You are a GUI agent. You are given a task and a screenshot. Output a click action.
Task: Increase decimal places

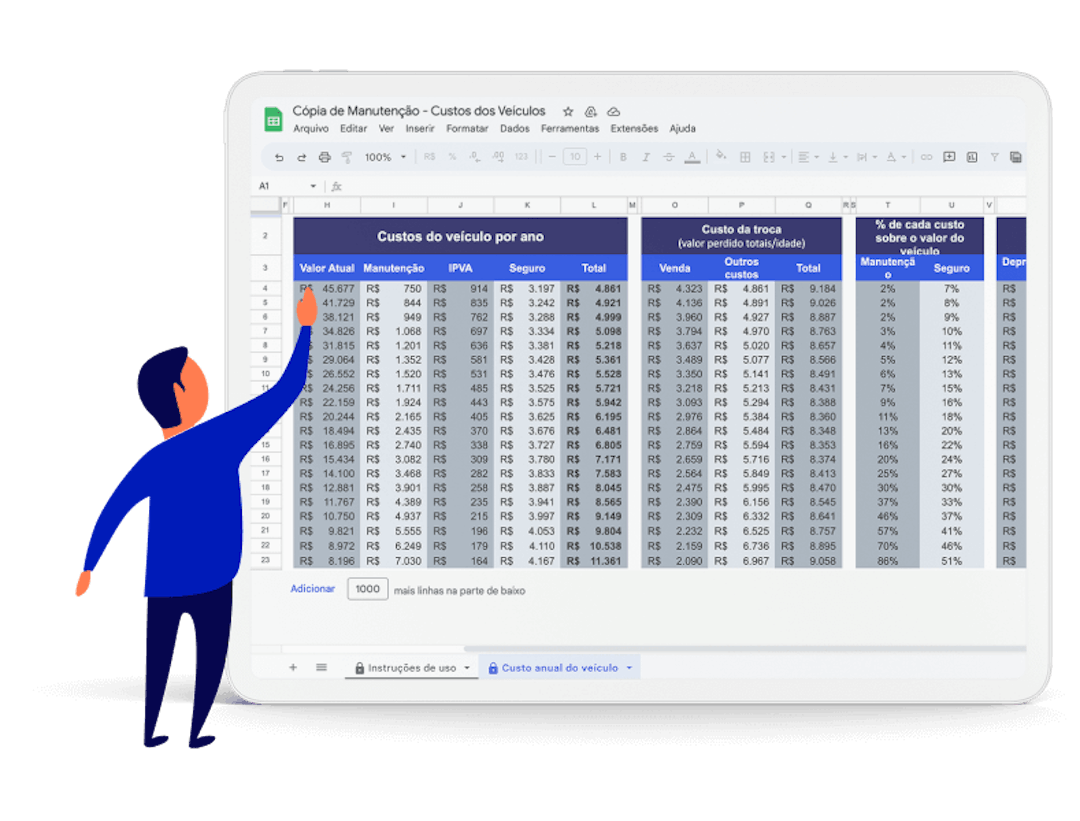point(498,157)
